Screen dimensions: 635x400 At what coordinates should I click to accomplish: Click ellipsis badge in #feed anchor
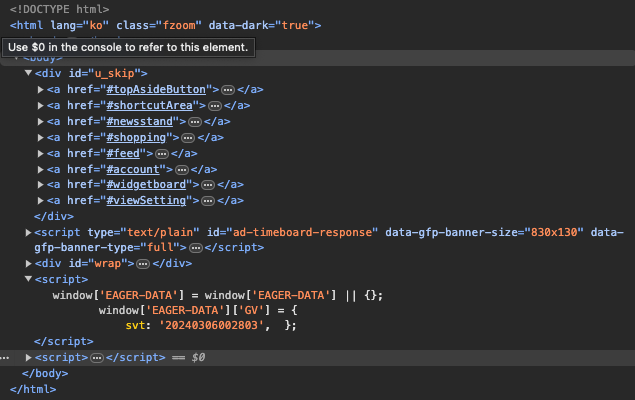162,154
